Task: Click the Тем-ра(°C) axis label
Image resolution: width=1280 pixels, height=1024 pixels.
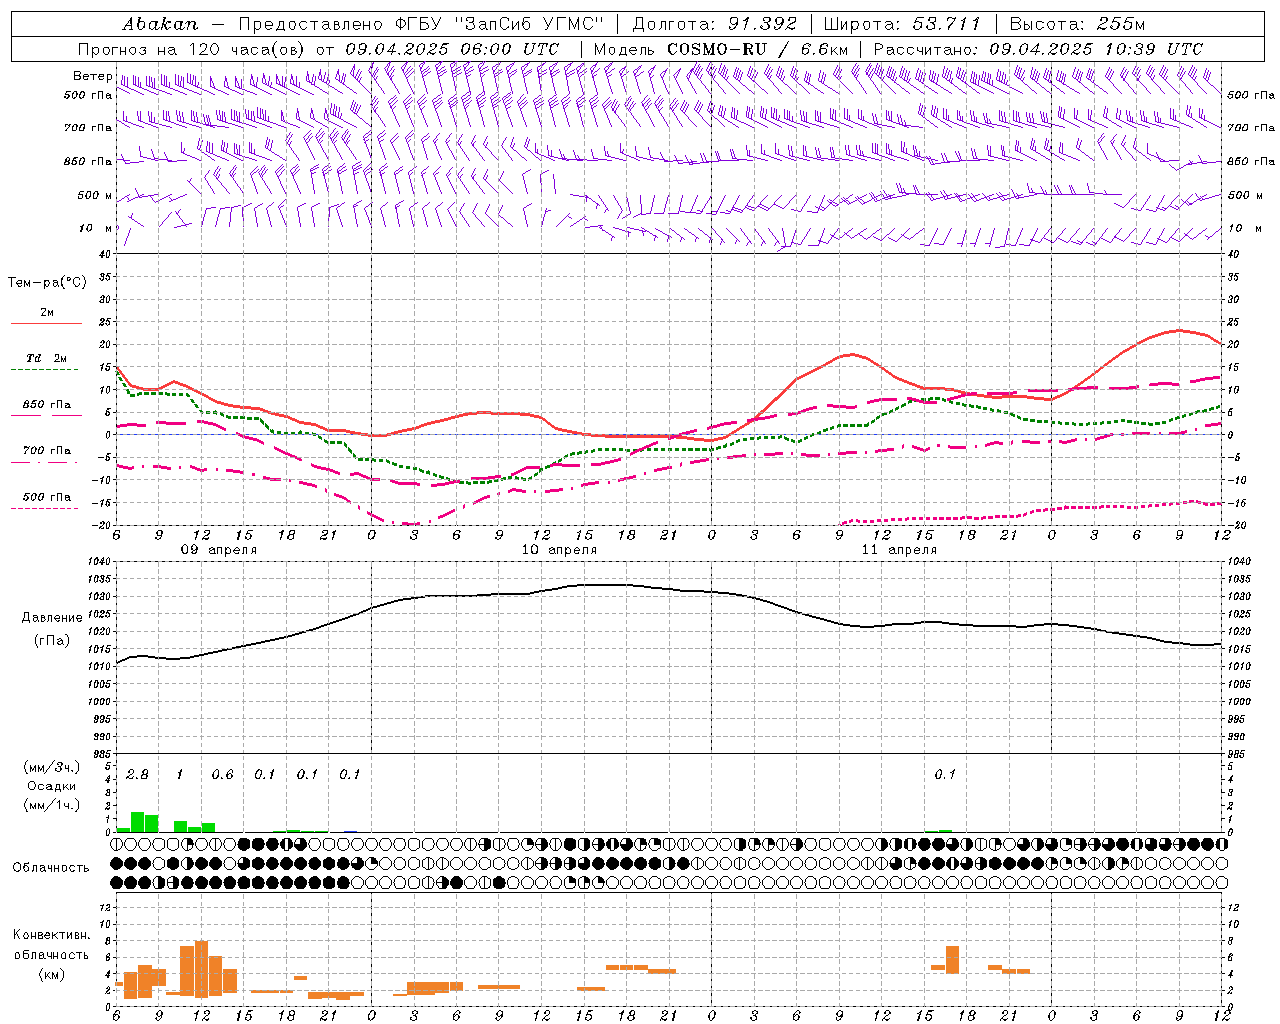Action: point(47,283)
